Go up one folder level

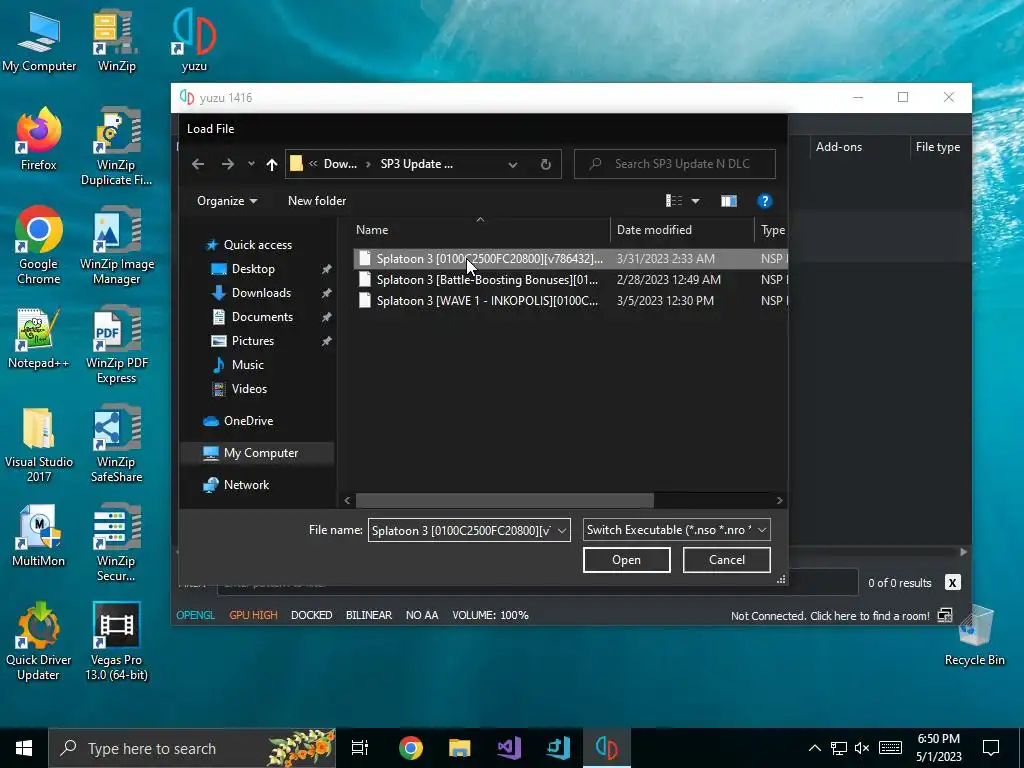pyautogui.click(x=272, y=164)
